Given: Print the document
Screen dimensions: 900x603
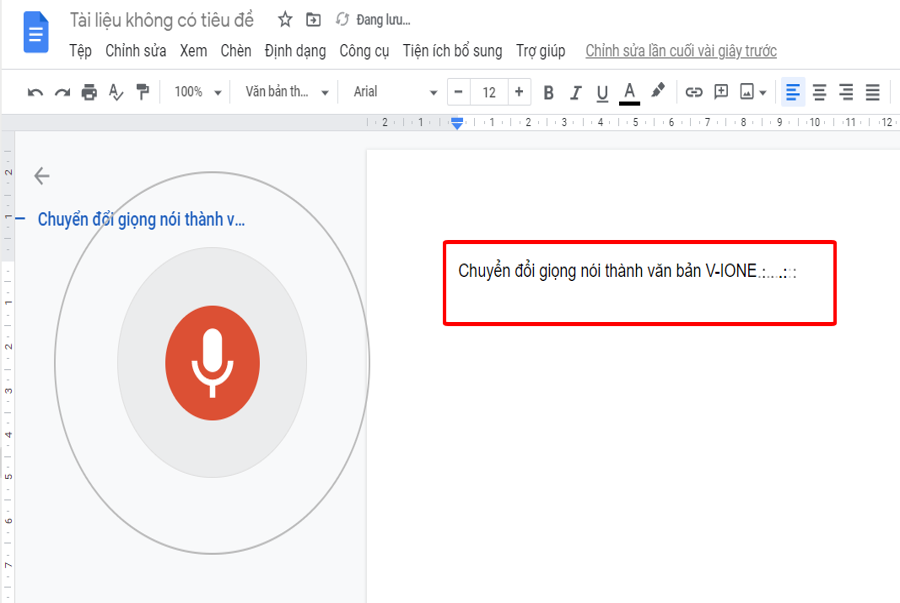Looking at the screenshot, I should click(89, 92).
